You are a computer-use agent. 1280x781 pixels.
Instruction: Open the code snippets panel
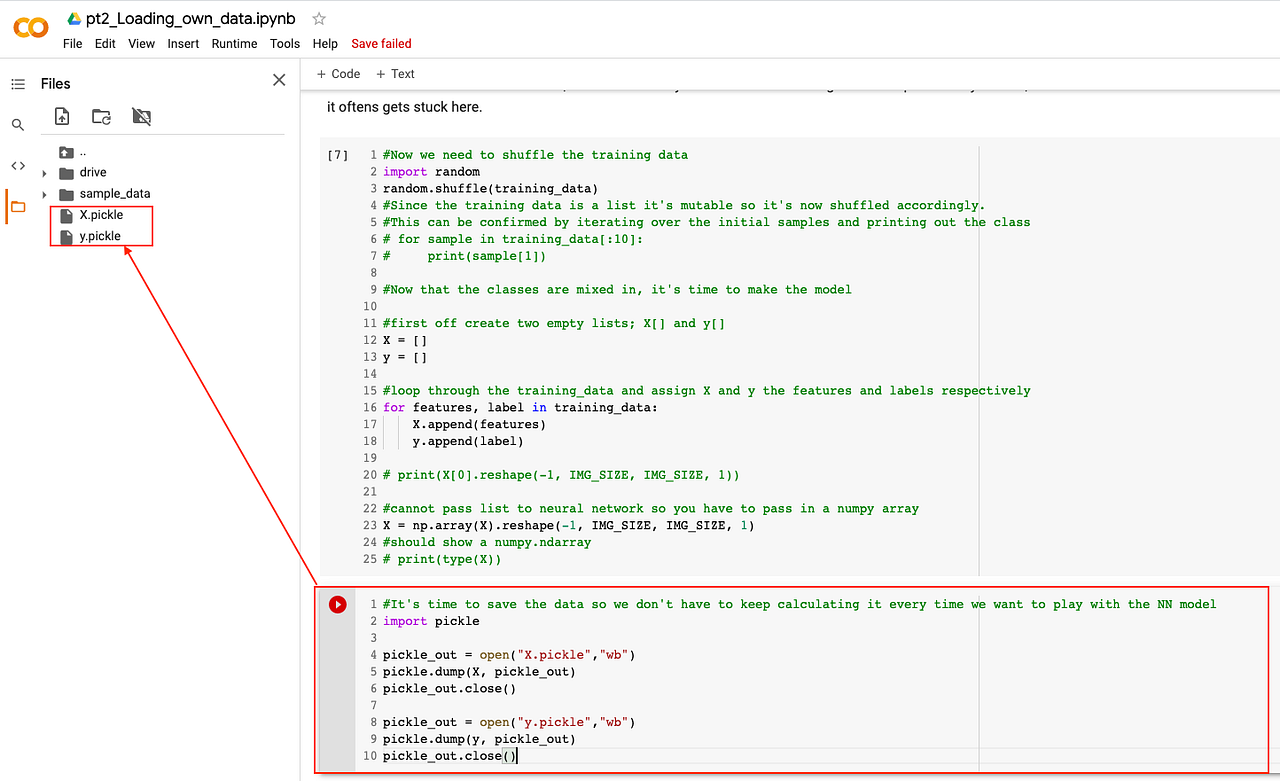click(18, 164)
